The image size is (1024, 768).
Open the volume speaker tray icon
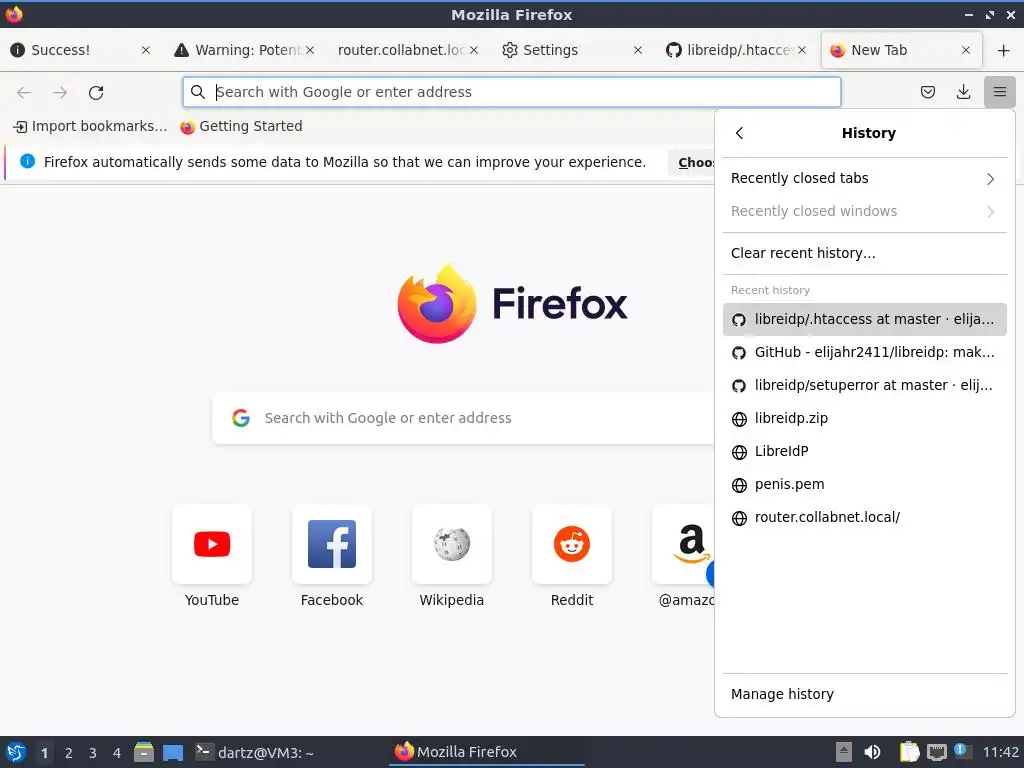pos(872,752)
